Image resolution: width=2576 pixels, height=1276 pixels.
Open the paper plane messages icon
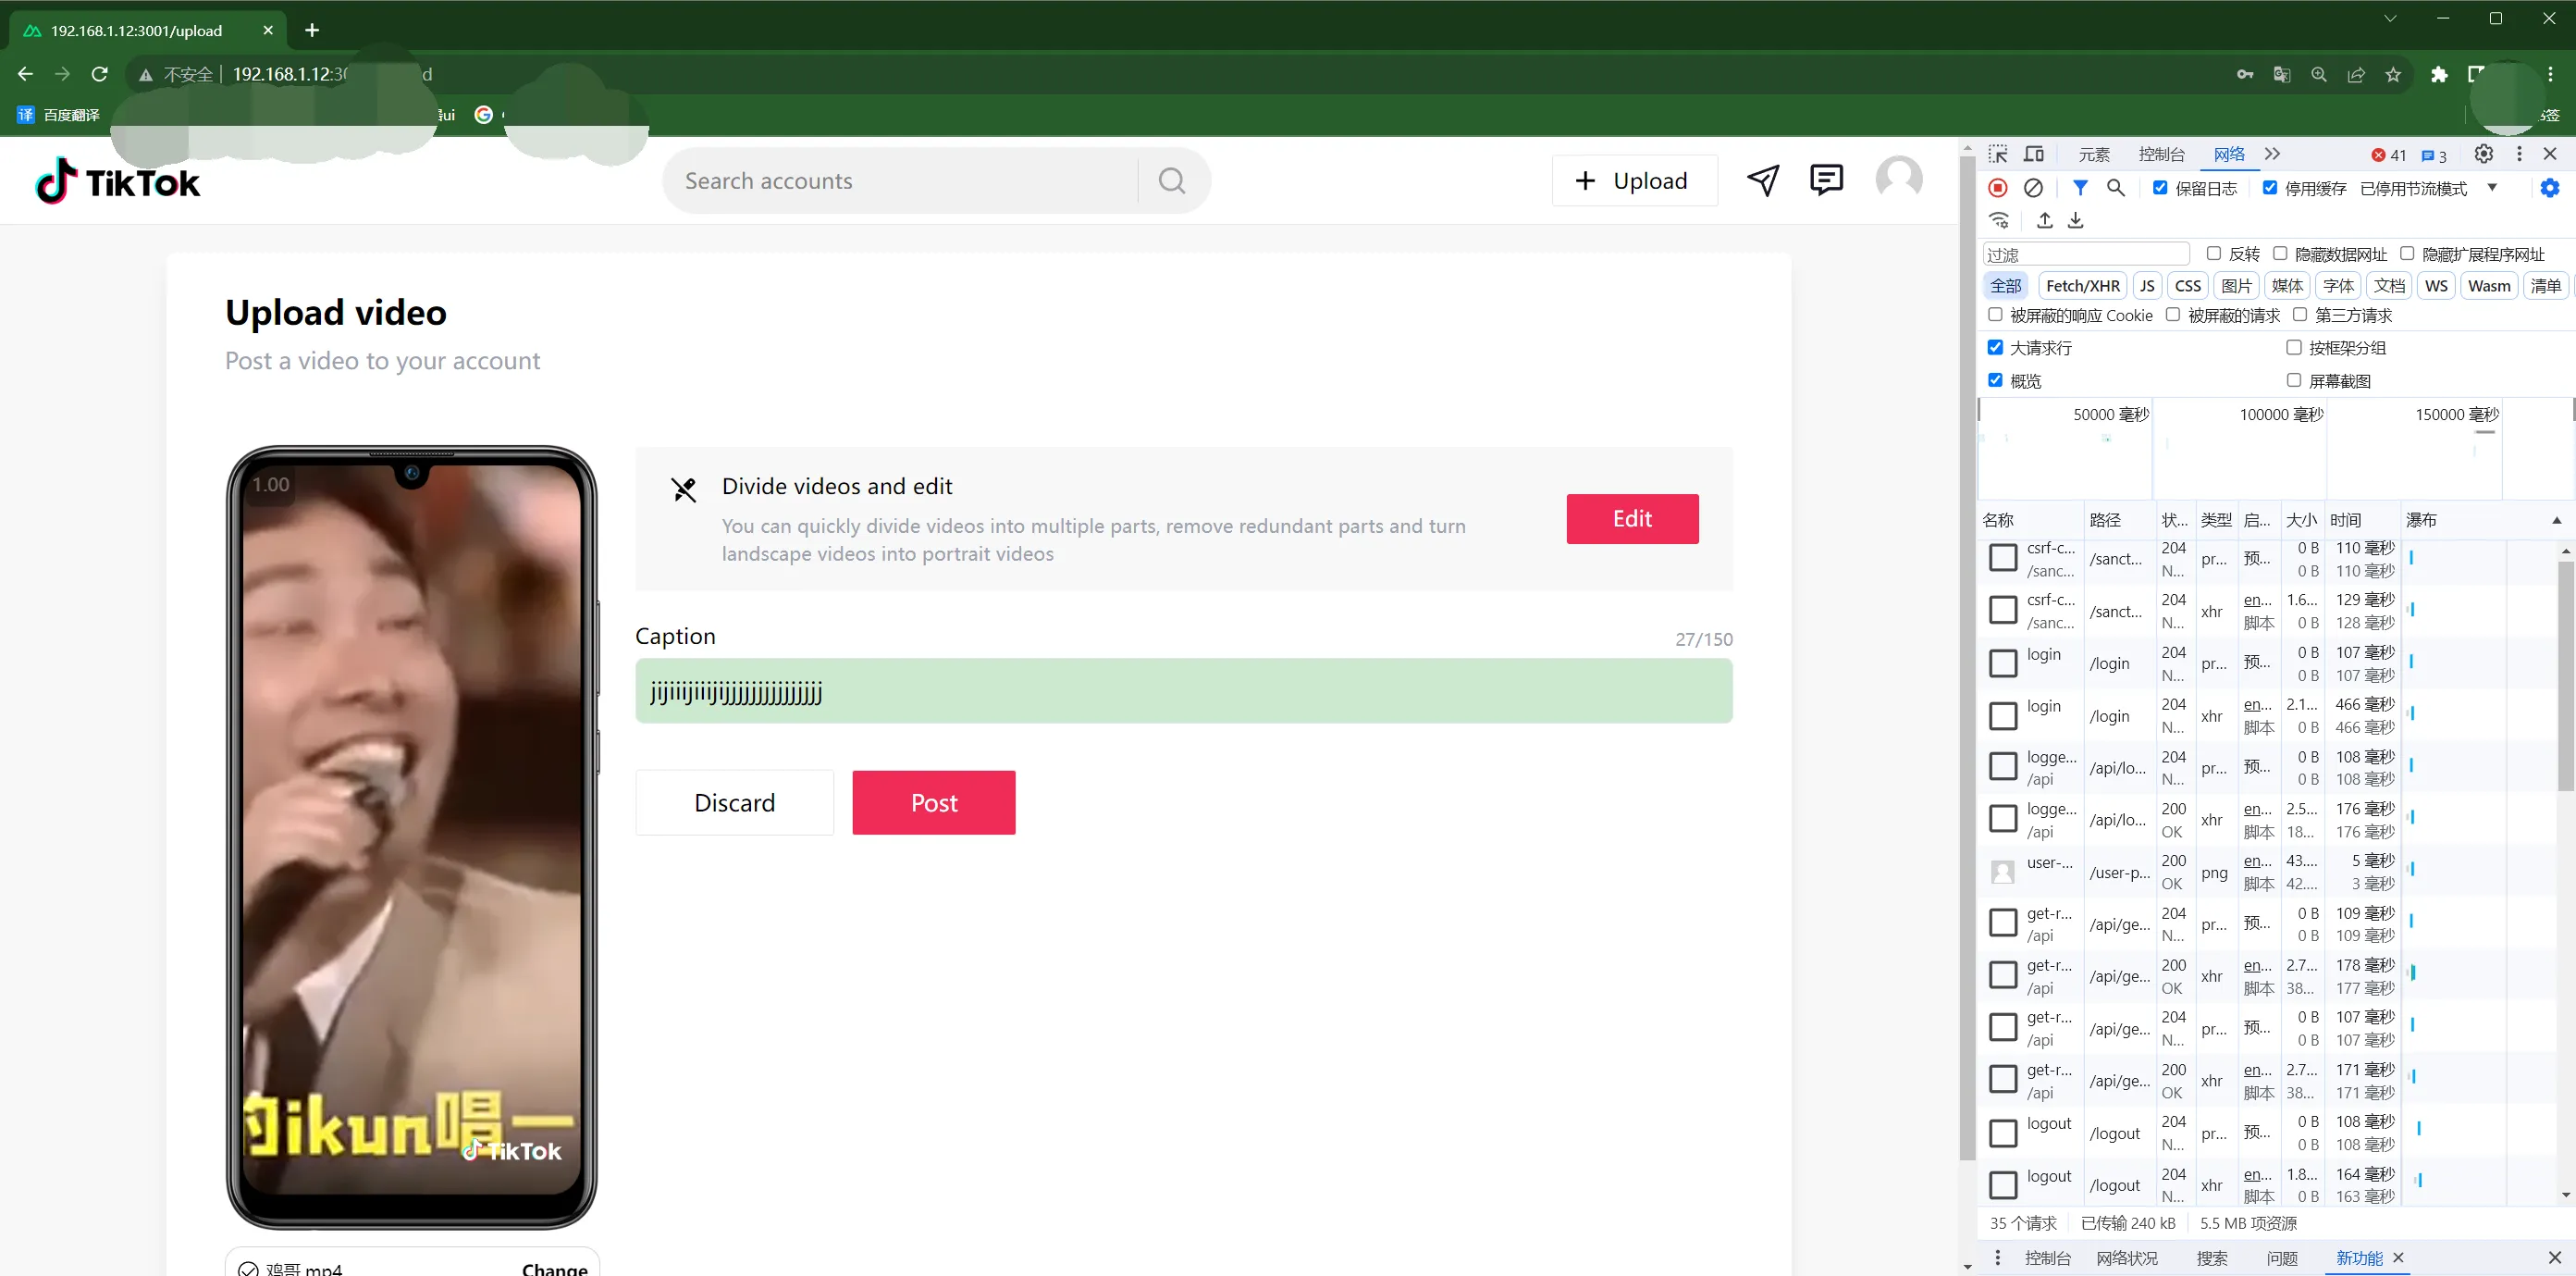tap(1763, 180)
